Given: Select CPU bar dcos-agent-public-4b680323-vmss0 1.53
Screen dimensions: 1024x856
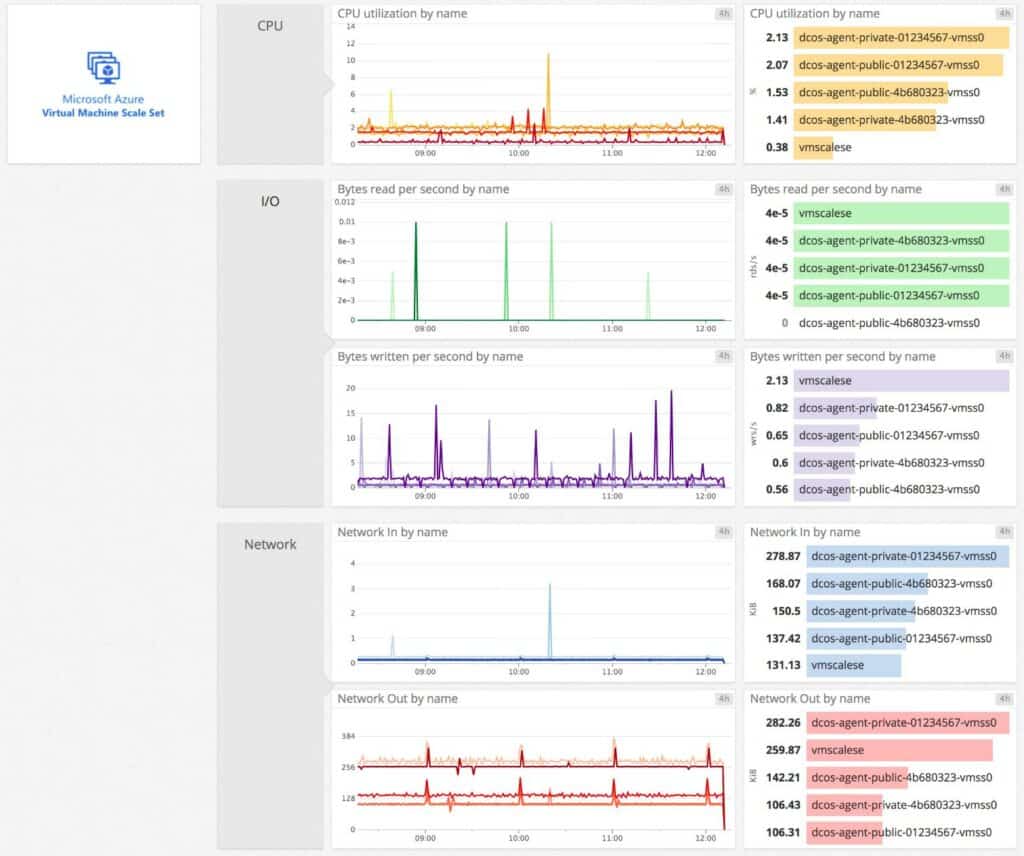Looking at the screenshot, I should [x=871, y=92].
